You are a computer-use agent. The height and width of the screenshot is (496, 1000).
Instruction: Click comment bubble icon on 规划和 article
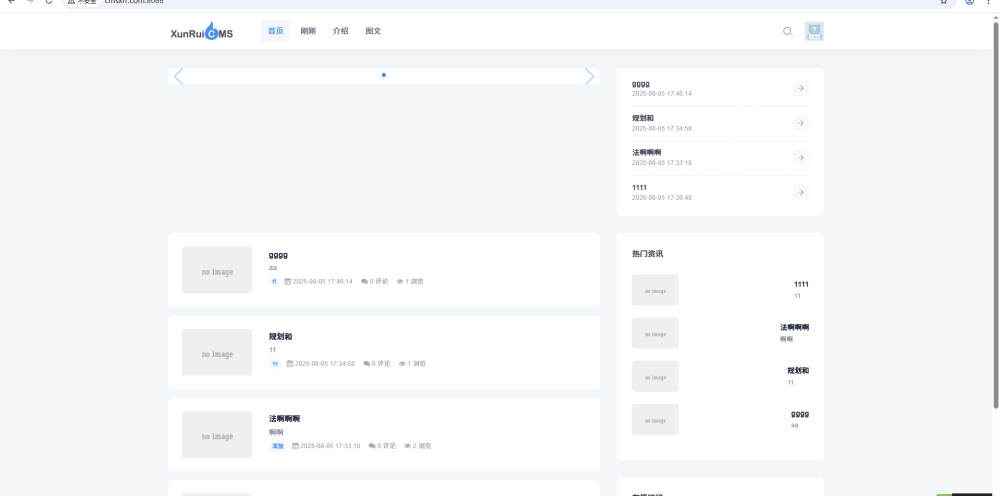click(367, 363)
